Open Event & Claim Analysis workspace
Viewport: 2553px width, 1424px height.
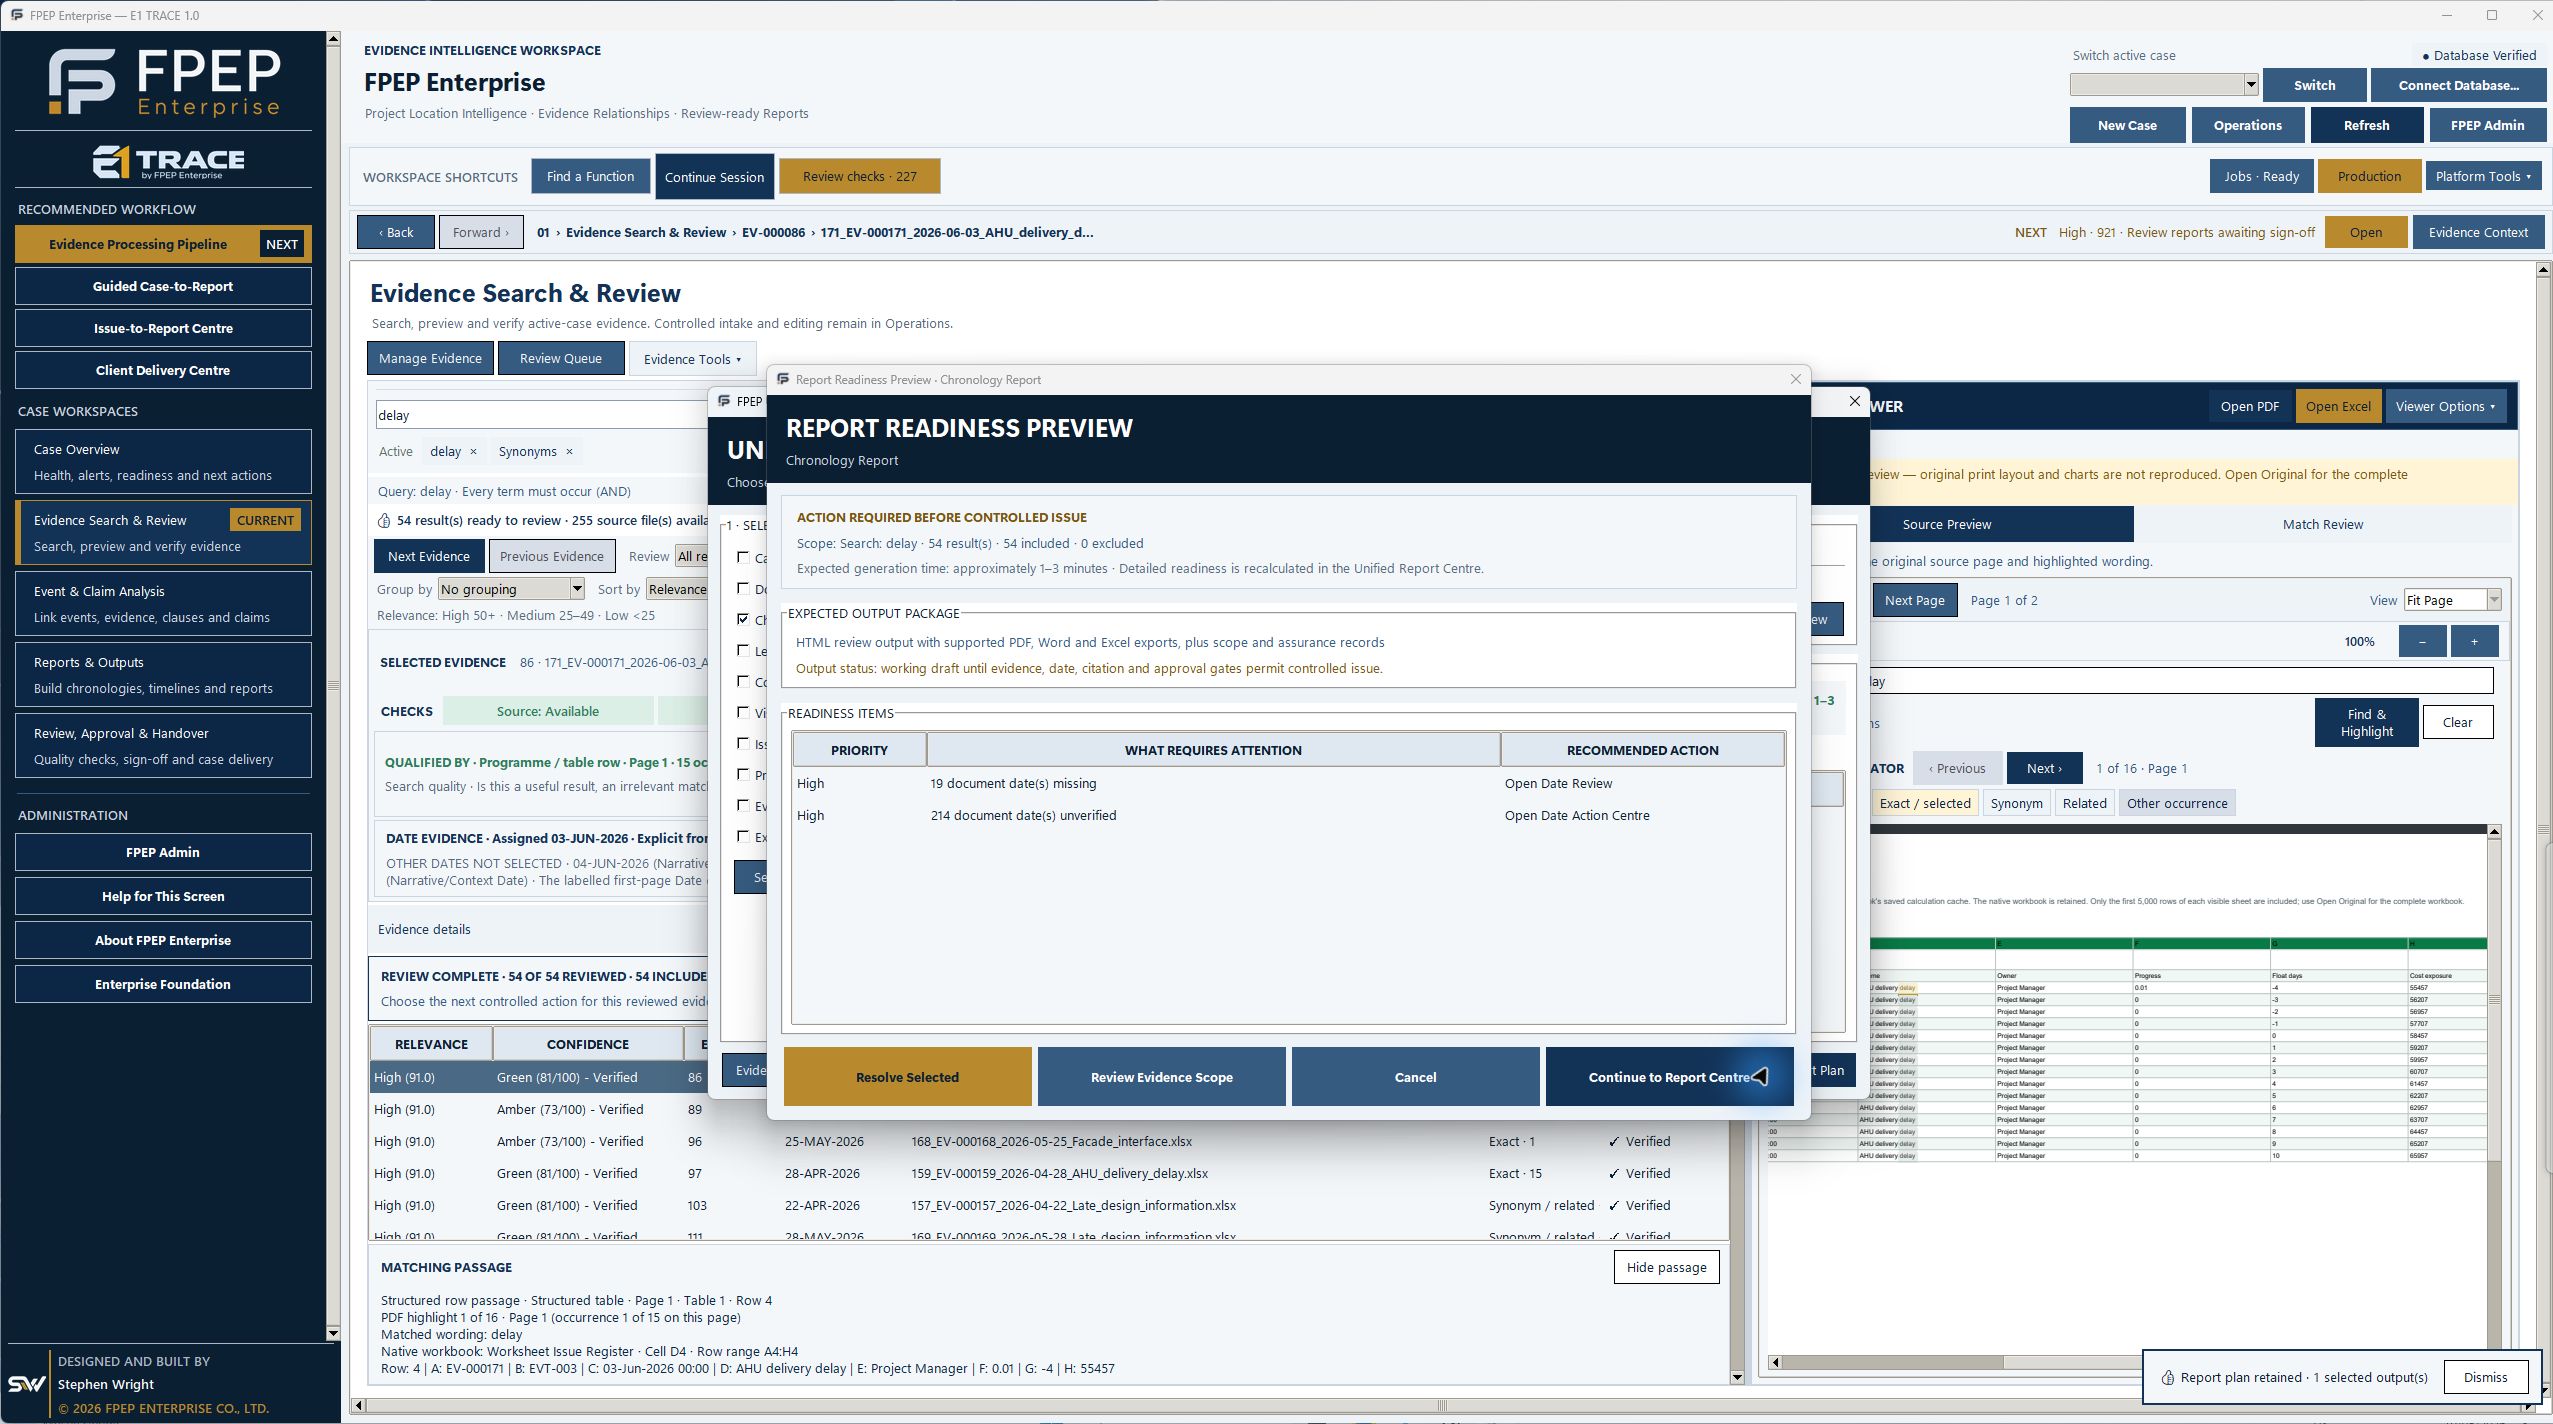163,604
